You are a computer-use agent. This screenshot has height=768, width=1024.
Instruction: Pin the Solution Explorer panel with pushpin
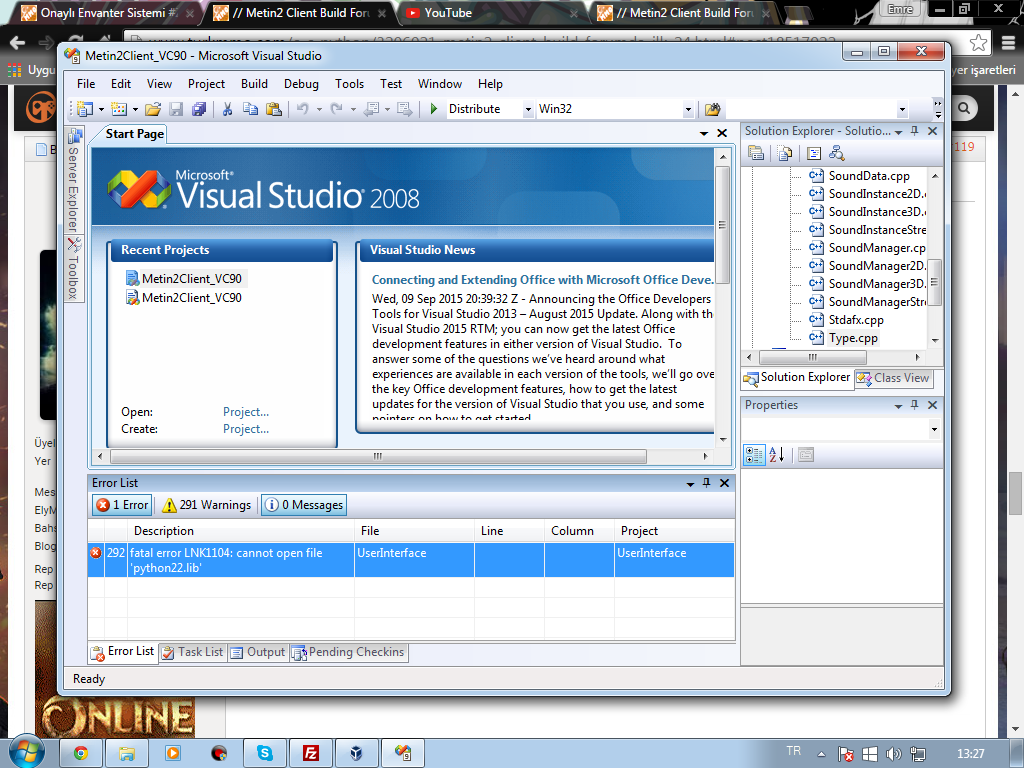click(x=914, y=131)
